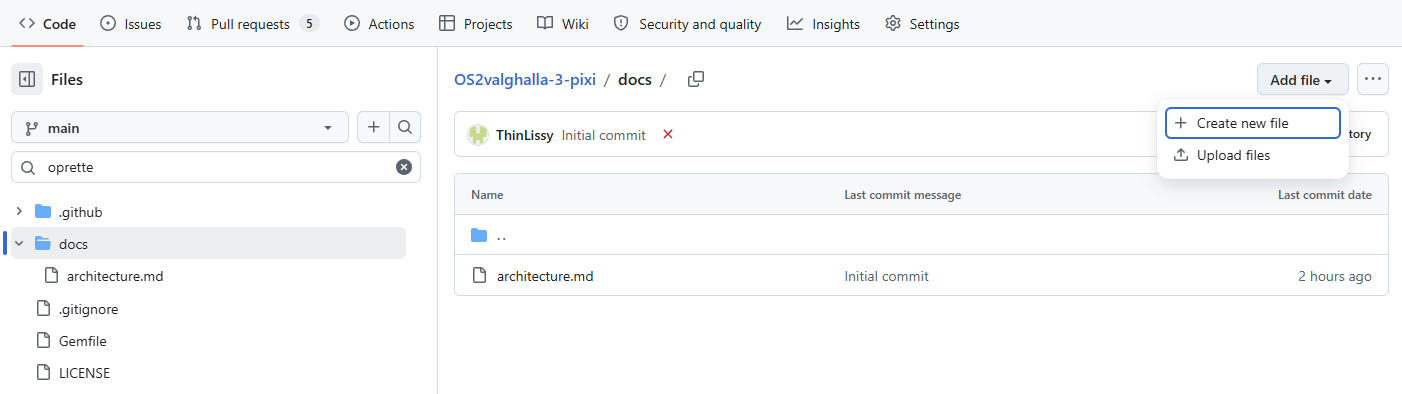The height and width of the screenshot is (394, 1402).
Task: Click the pull requests count badge 5
Action: pos(309,24)
